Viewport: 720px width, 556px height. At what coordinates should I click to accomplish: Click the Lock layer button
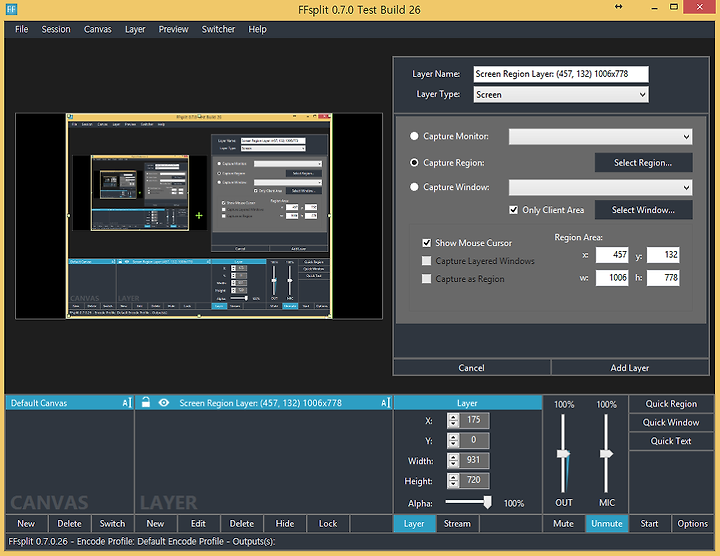tap(328, 523)
